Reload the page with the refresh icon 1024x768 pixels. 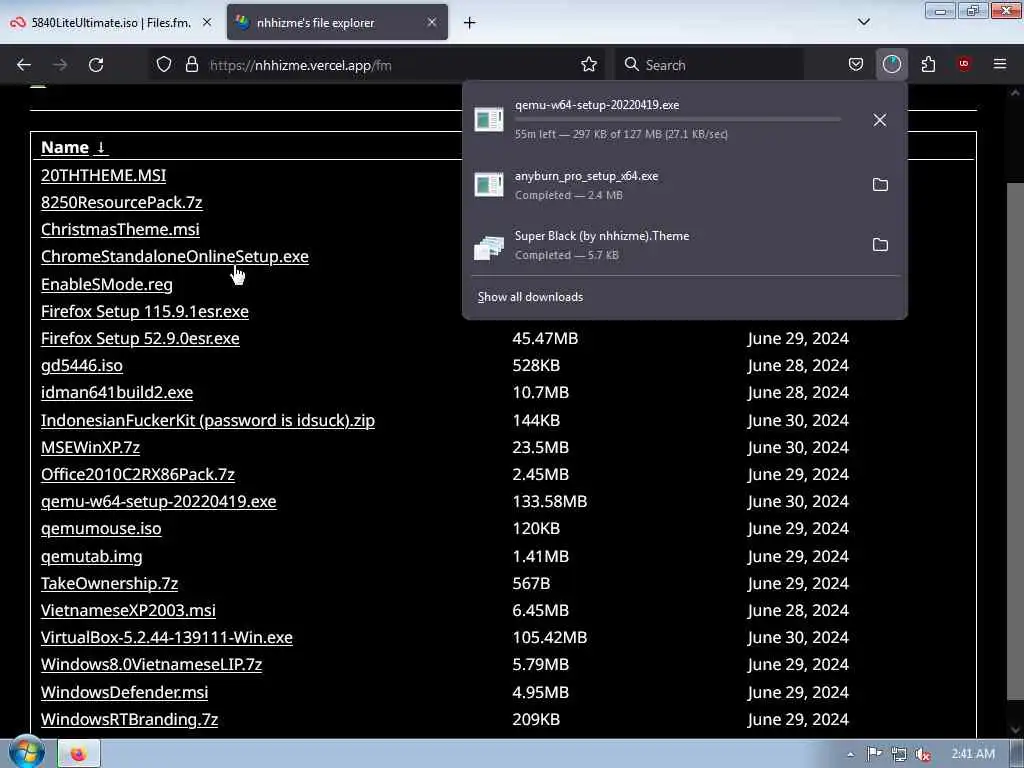click(96, 65)
